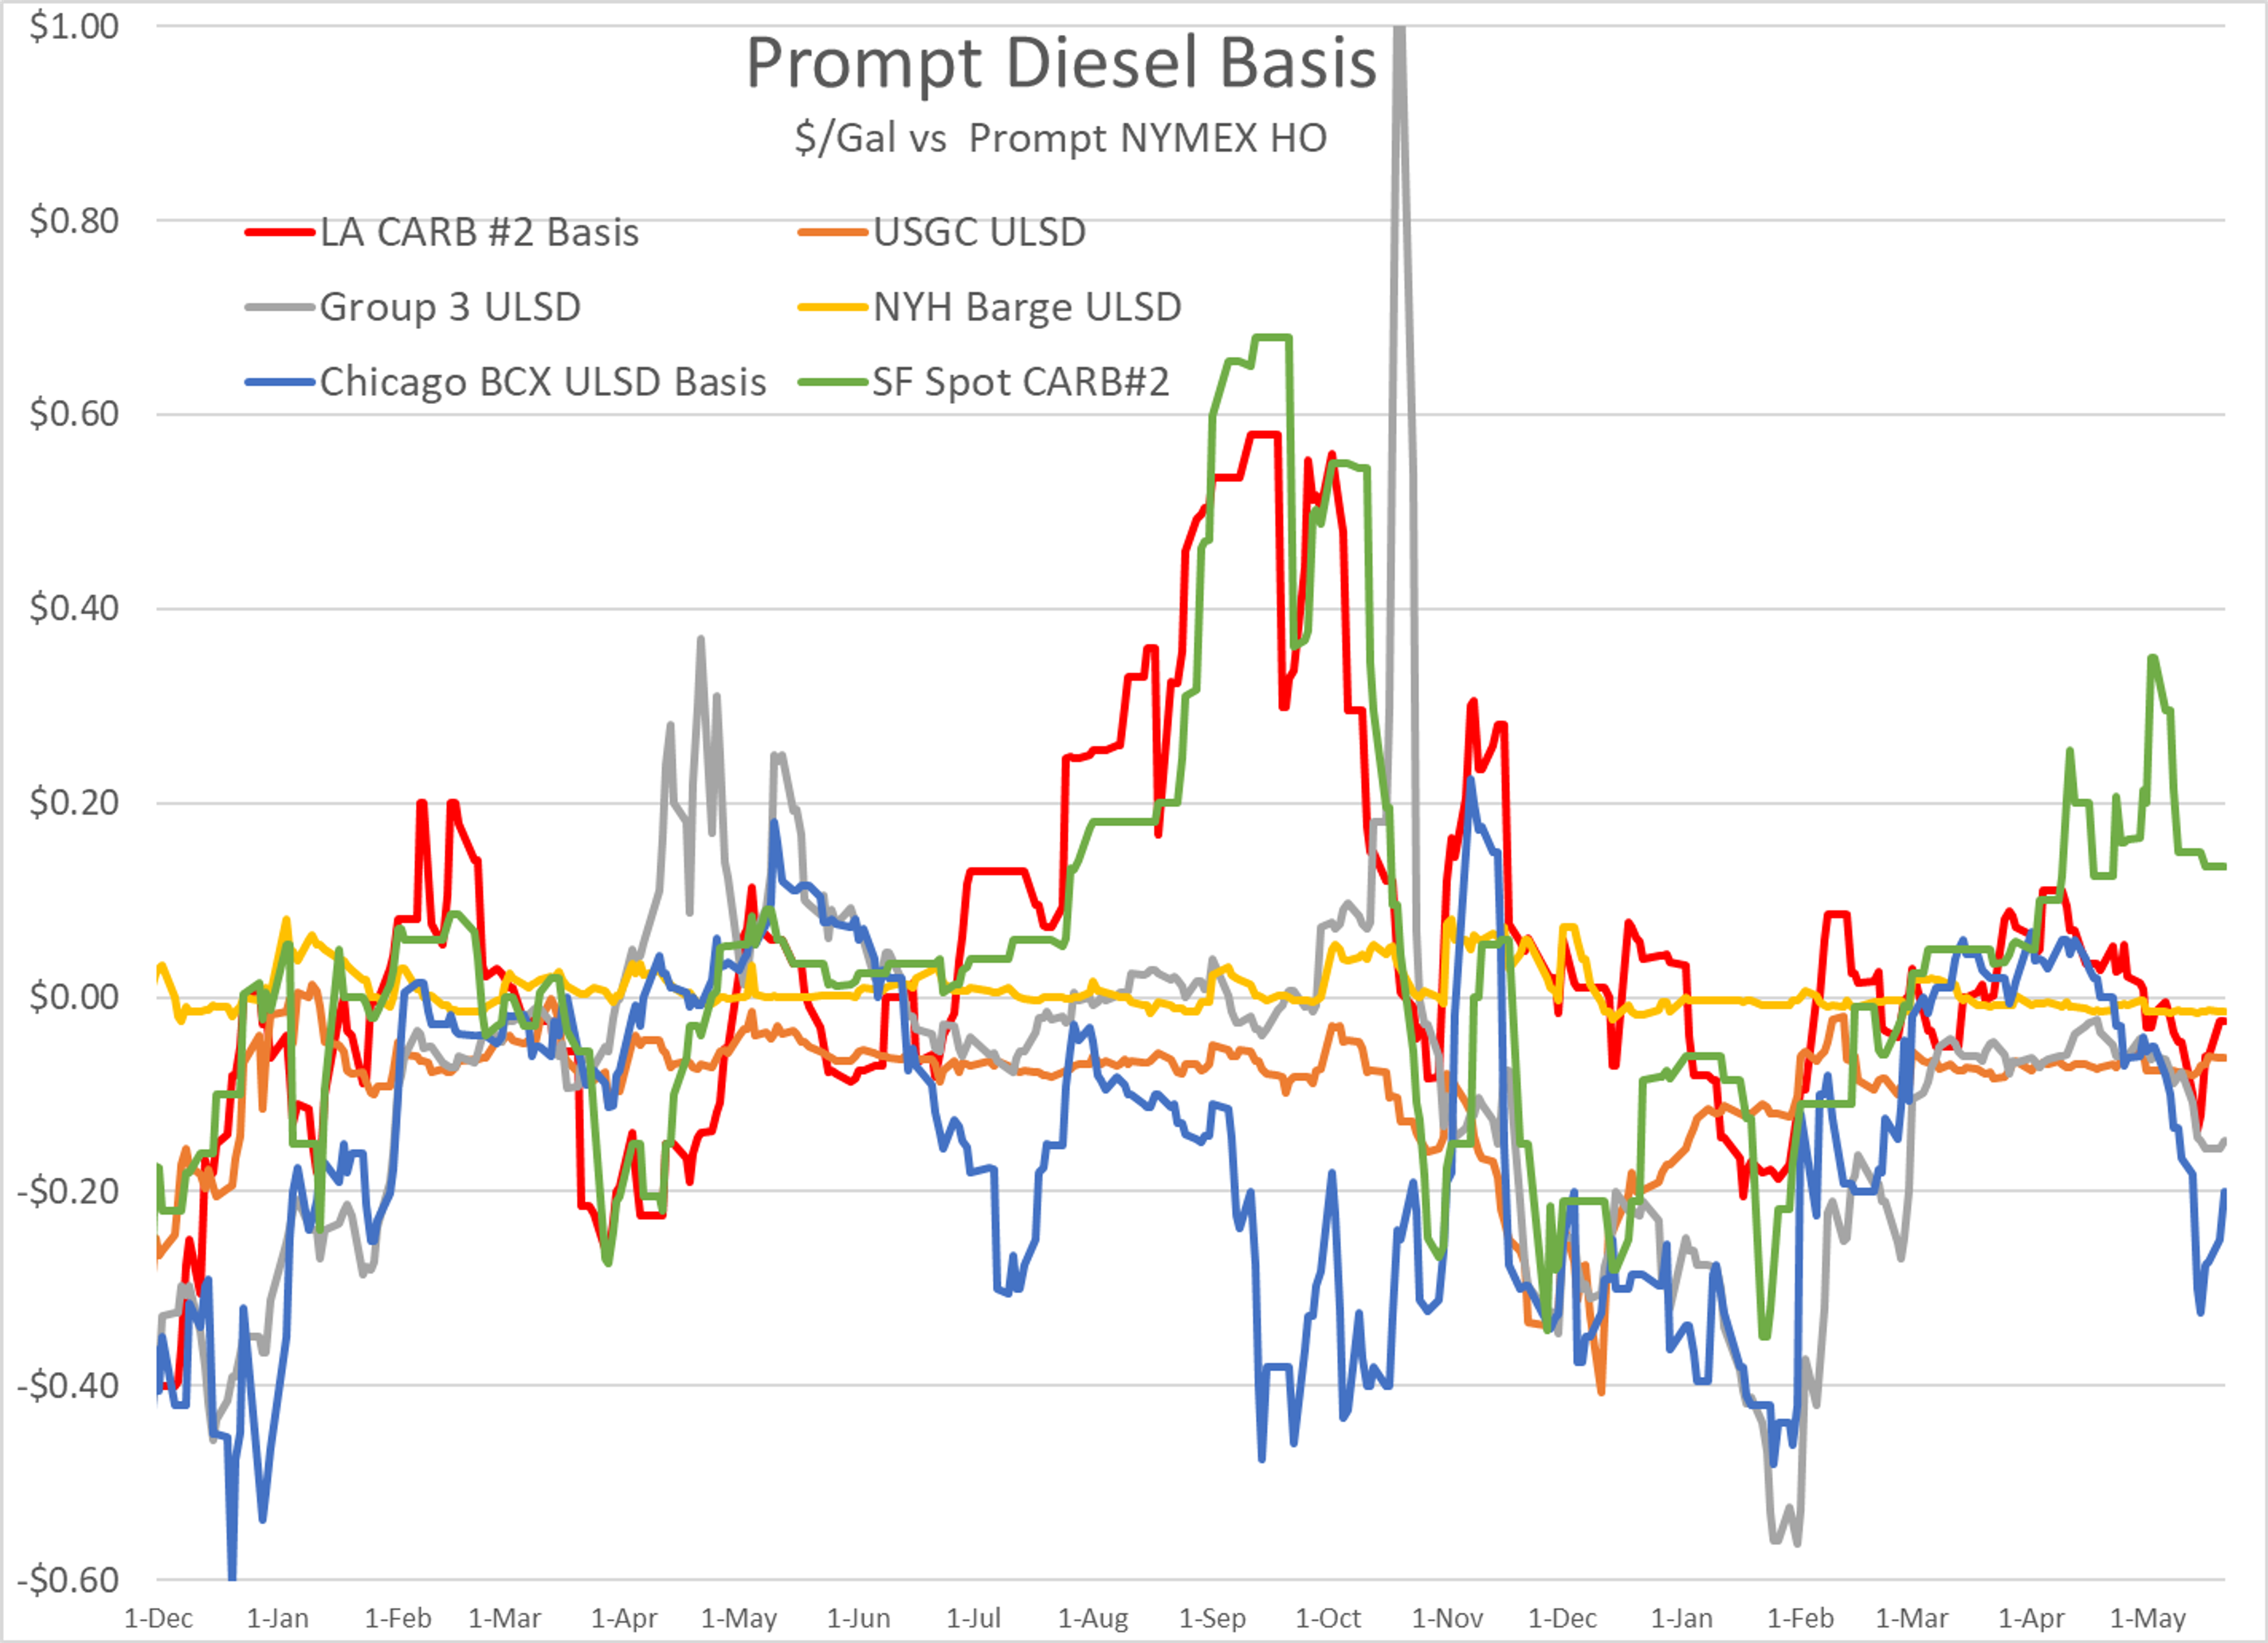Image resolution: width=2268 pixels, height=1643 pixels.
Task: Click the blue Chicago BCX legend line
Action: click(281, 382)
